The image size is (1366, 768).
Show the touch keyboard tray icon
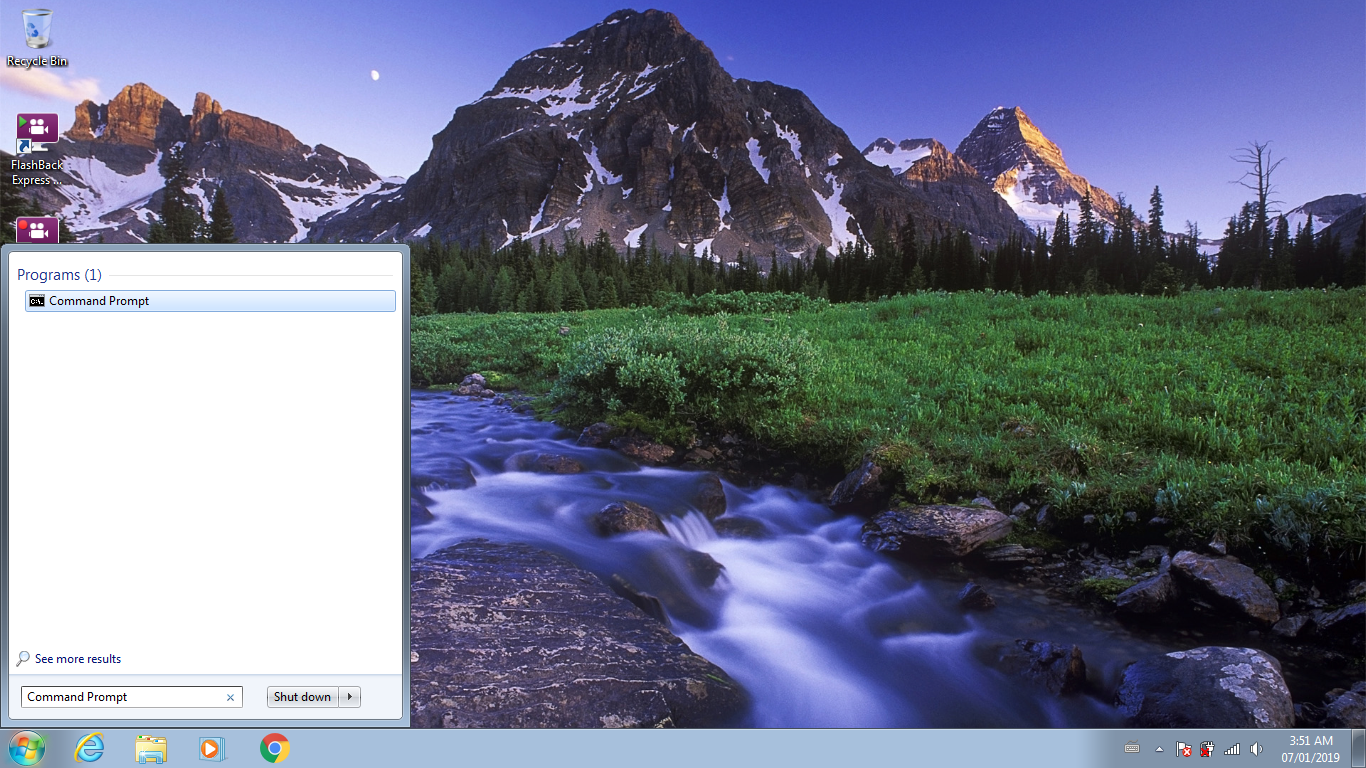(x=1132, y=748)
